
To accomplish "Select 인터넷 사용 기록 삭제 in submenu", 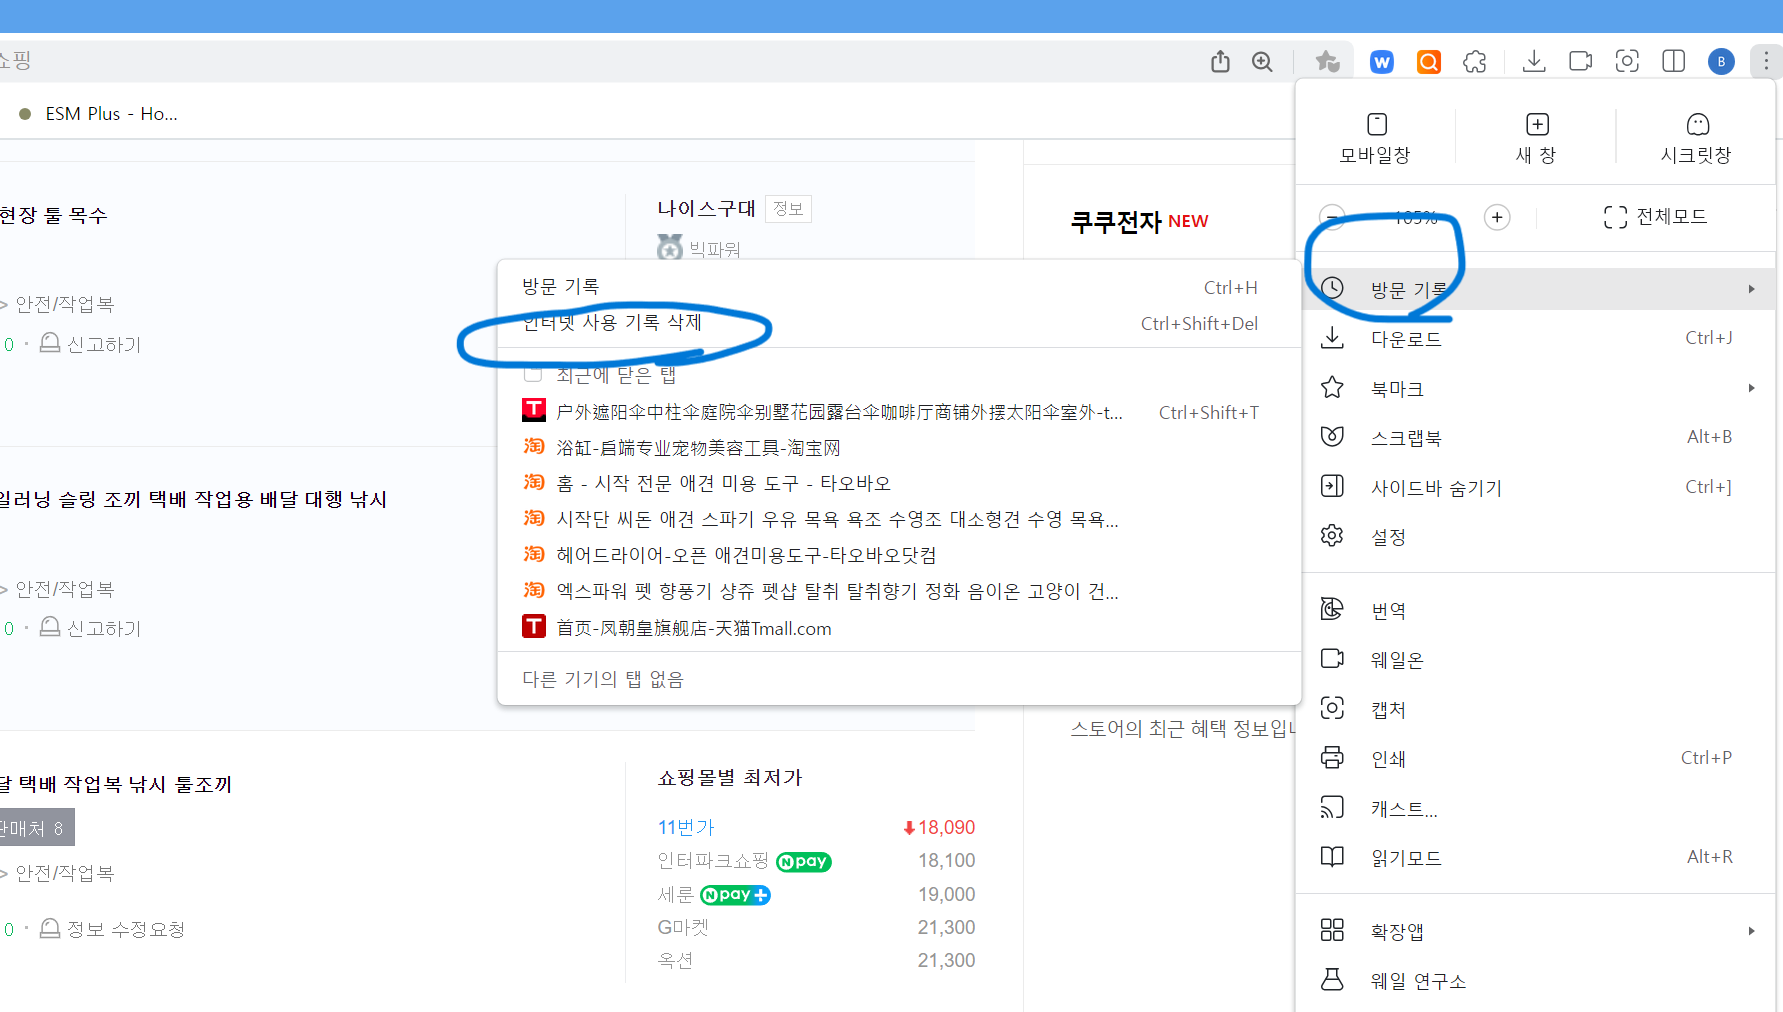I will click(899, 323).
